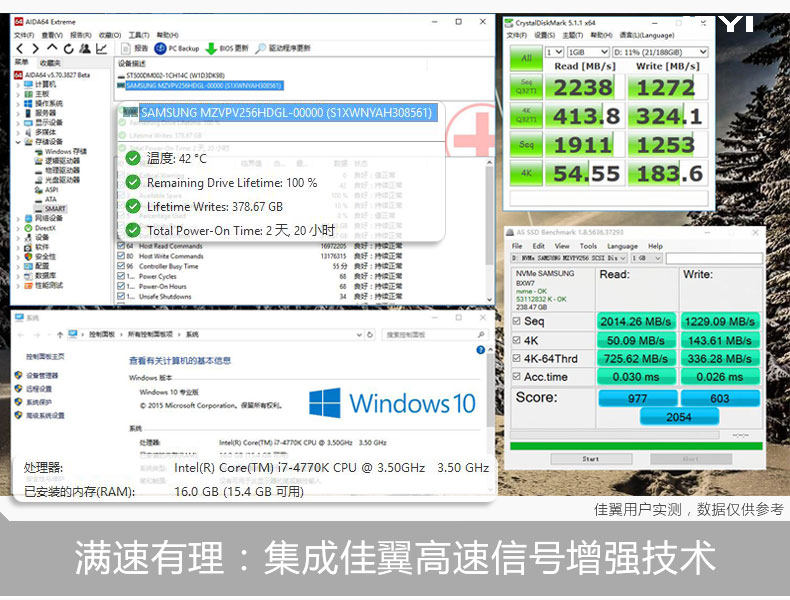The image size is (790, 600).
Task: Click the CrystalDiskMark Seq Q32T1 button
Action: click(x=526, y=86)
